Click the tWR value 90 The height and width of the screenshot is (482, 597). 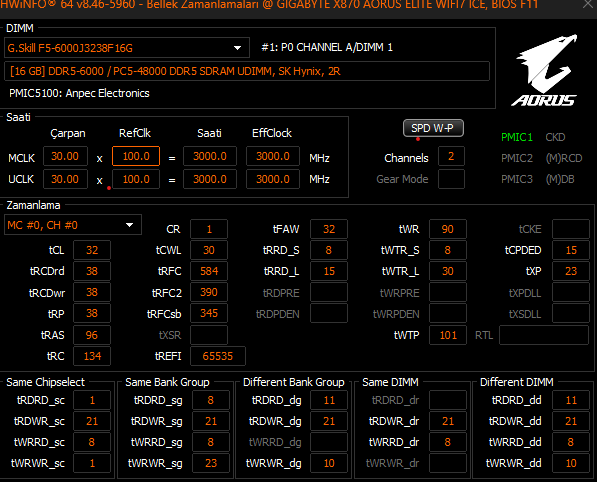pyautogui.click(x=448, y=229)
